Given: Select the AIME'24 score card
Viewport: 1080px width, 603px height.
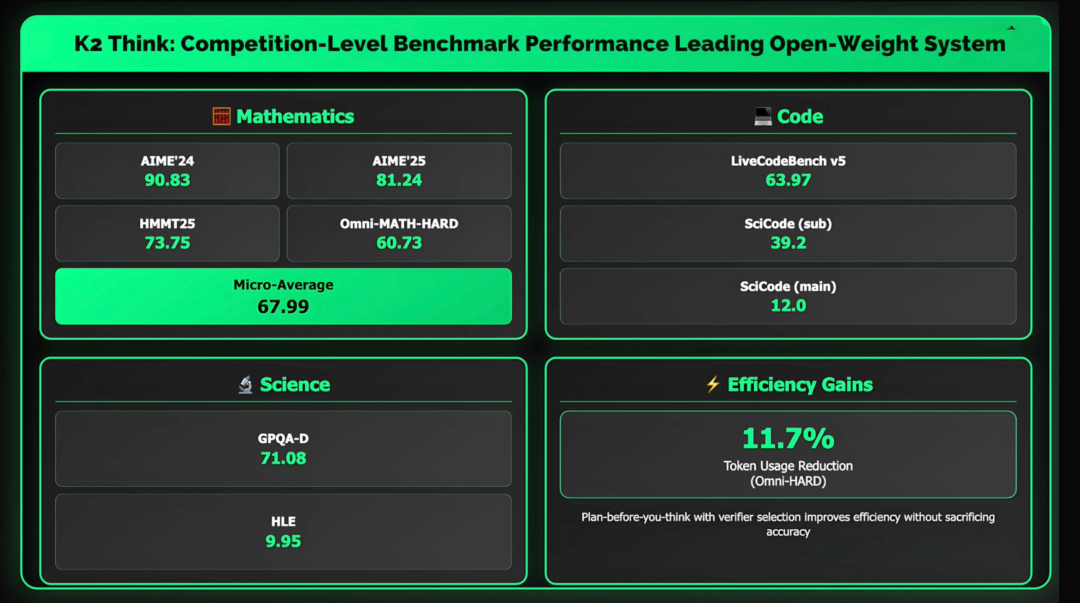Looking at the screenshot, I should [167, 171].
